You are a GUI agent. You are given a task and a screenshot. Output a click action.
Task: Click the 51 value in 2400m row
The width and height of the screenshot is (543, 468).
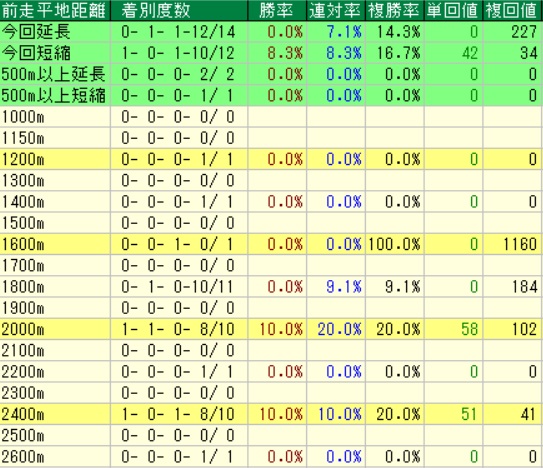click(x=469, y=414)
